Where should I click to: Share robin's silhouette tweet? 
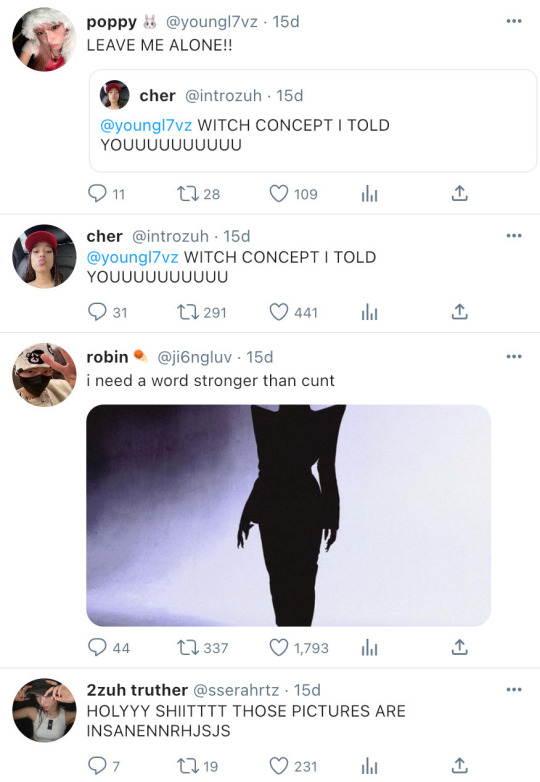point(459,647)
